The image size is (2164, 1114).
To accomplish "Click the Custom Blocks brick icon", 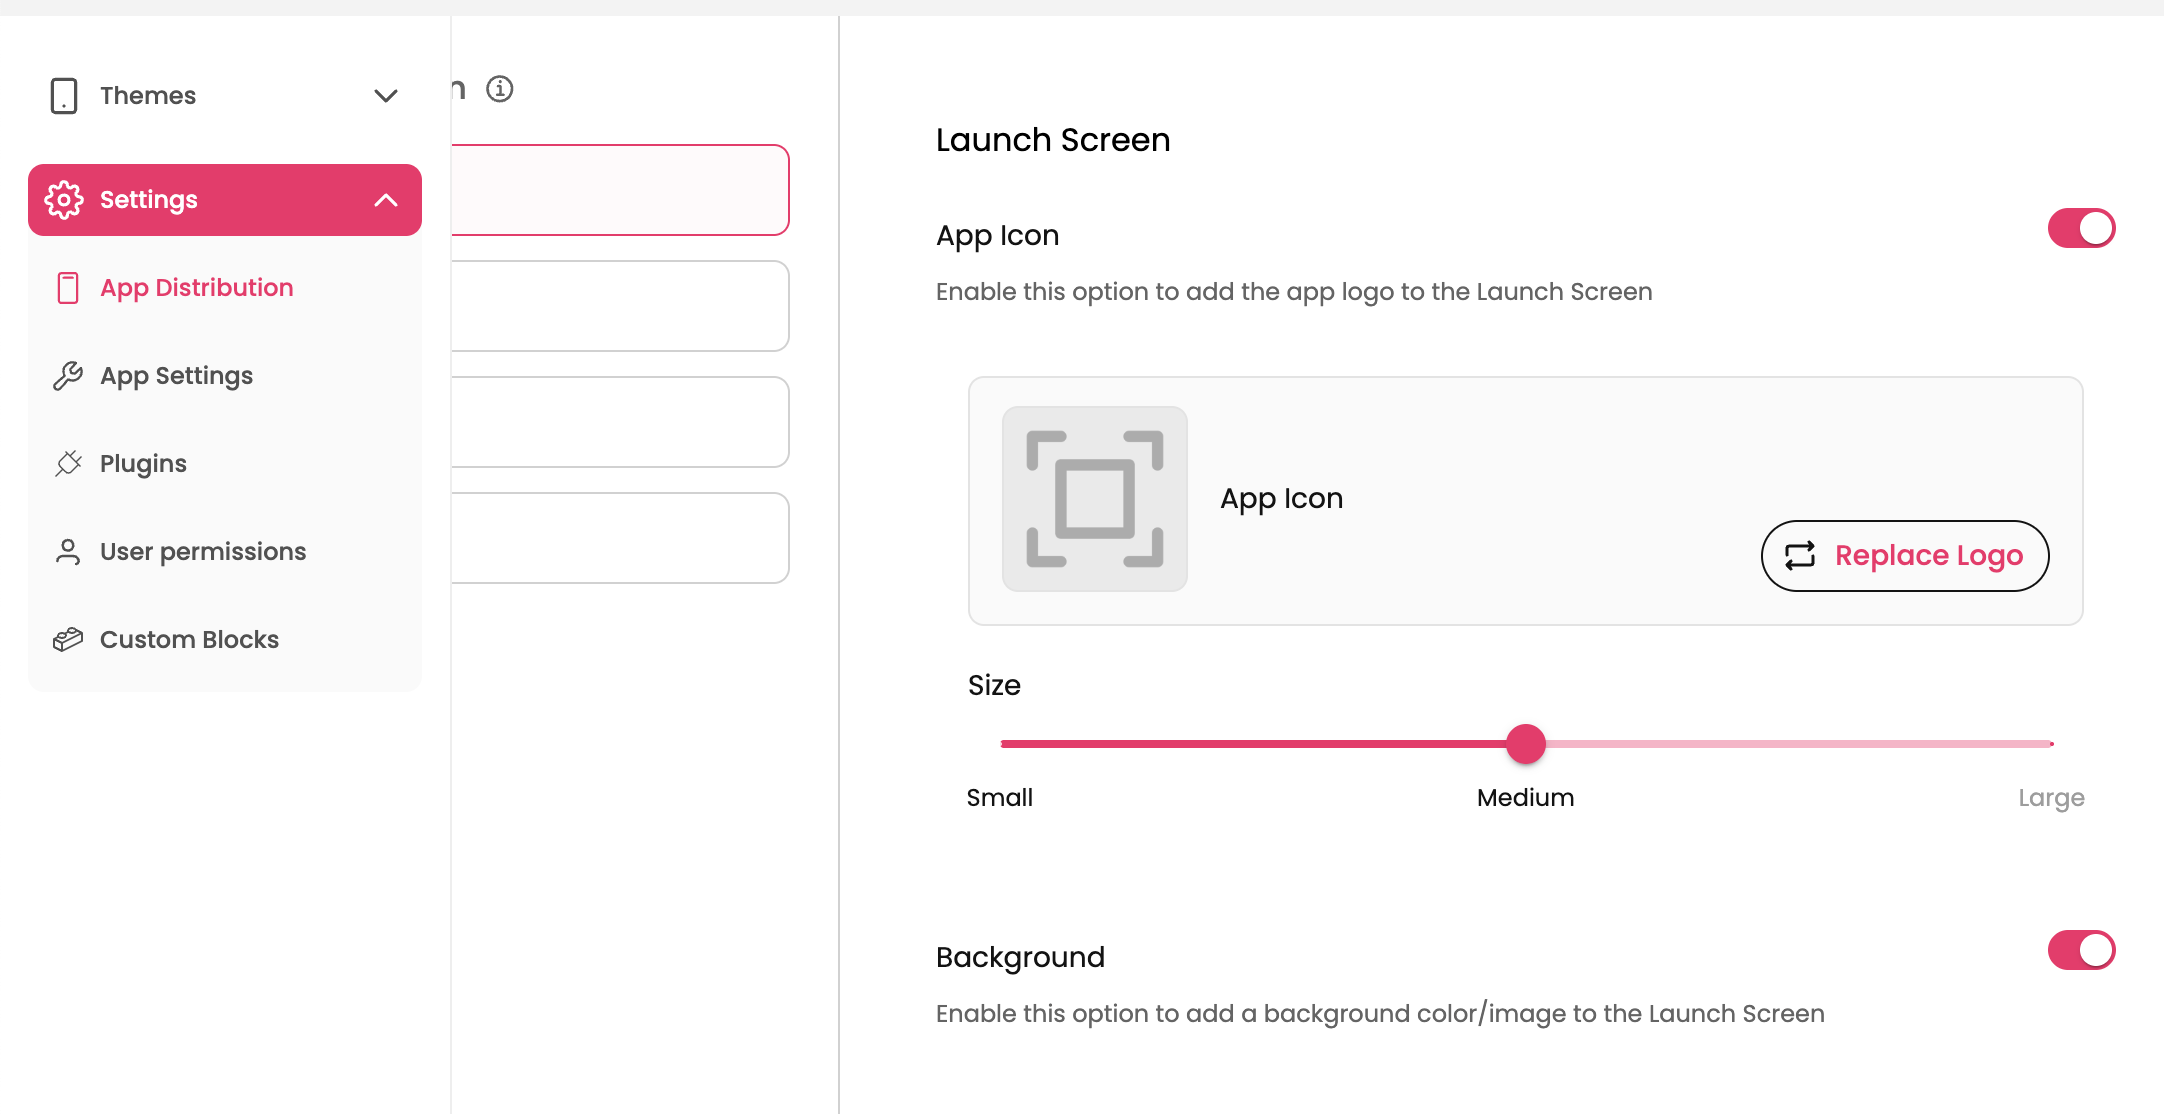I will [x=68, y=640].
